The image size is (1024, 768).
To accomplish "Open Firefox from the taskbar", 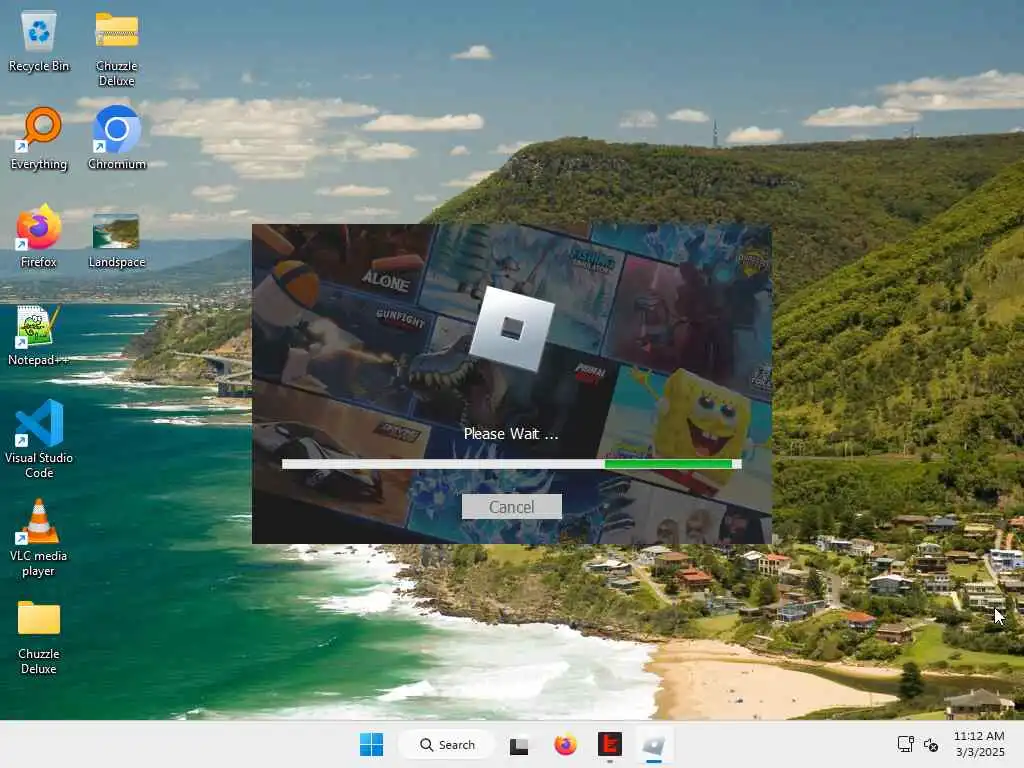I will [566, 744].
